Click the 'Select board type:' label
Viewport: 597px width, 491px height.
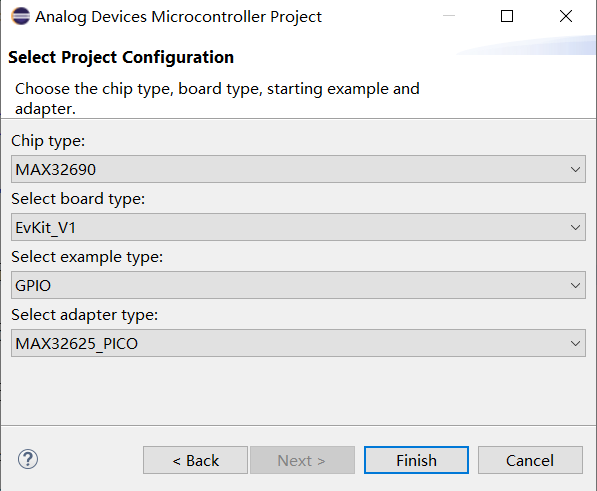pos(78,199)
